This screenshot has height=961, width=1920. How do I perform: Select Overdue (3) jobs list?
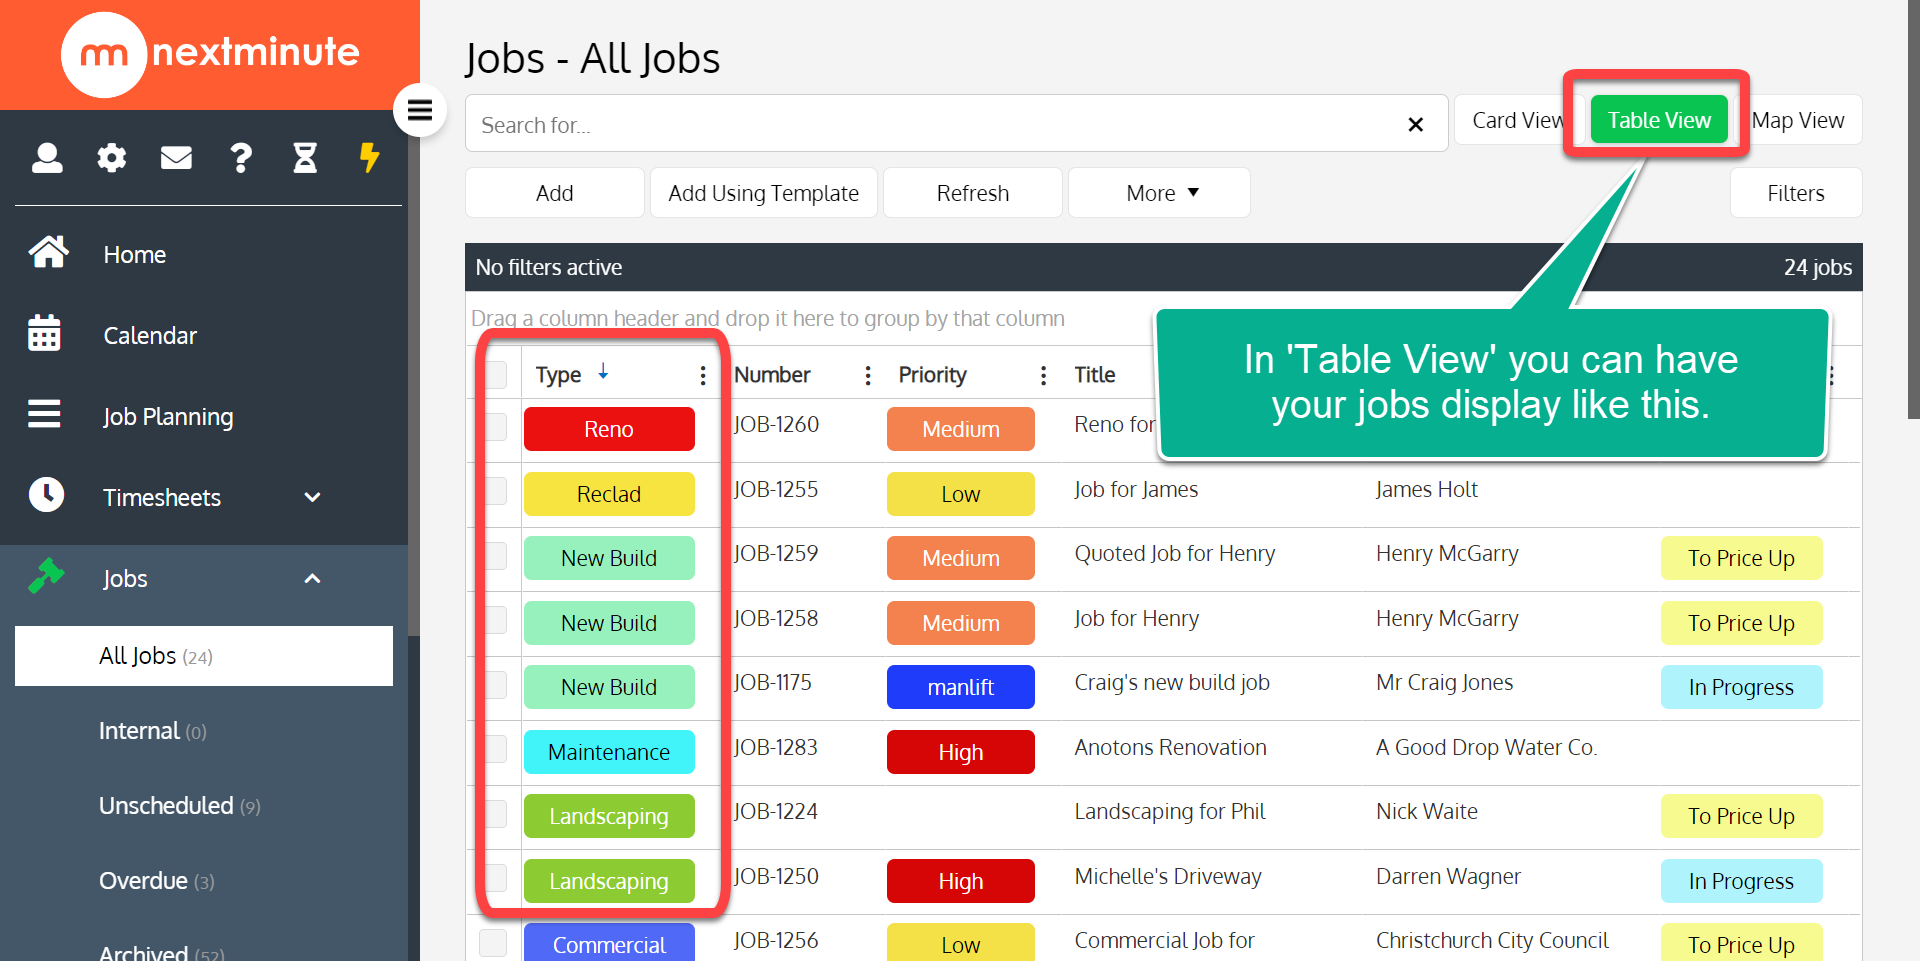point(157,881)
